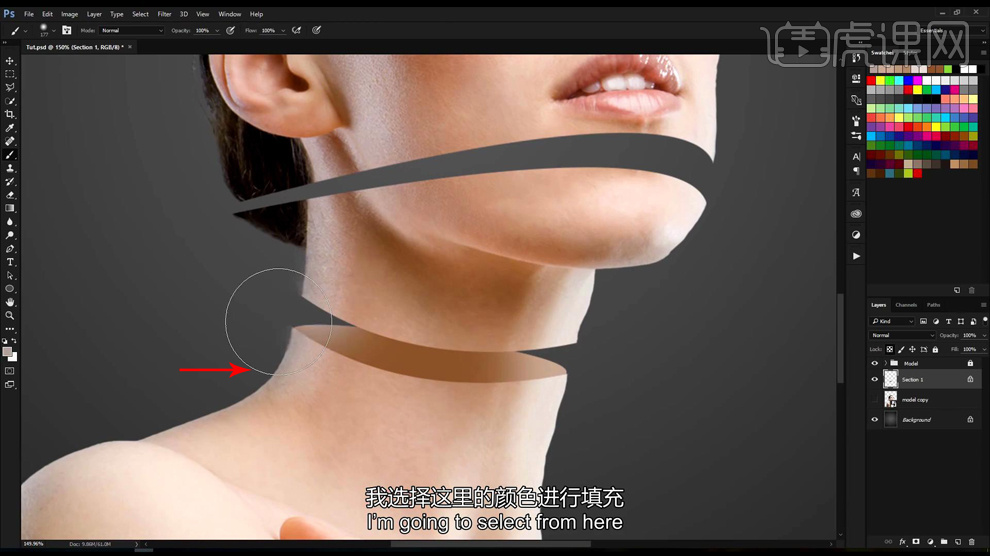Swap foreground and background colors

pyautogui.click(x=14, y=341)
